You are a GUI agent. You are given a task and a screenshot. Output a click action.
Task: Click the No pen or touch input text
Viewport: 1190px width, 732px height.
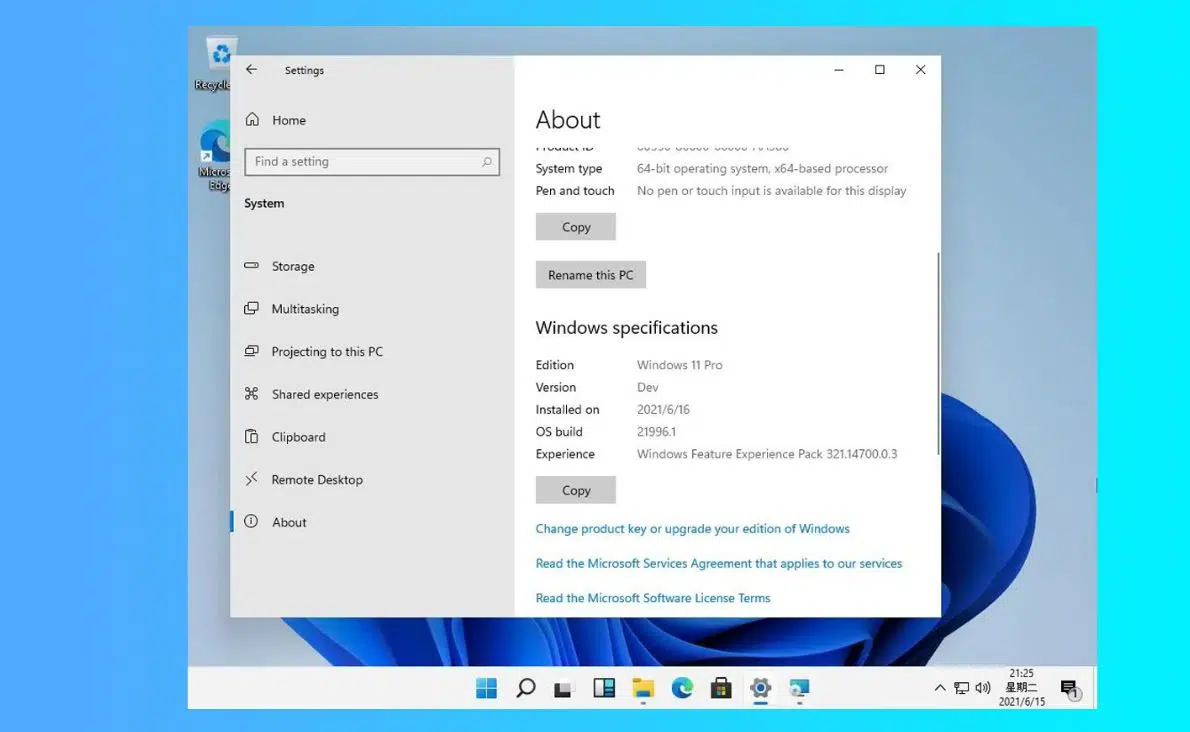click(771, 190)
